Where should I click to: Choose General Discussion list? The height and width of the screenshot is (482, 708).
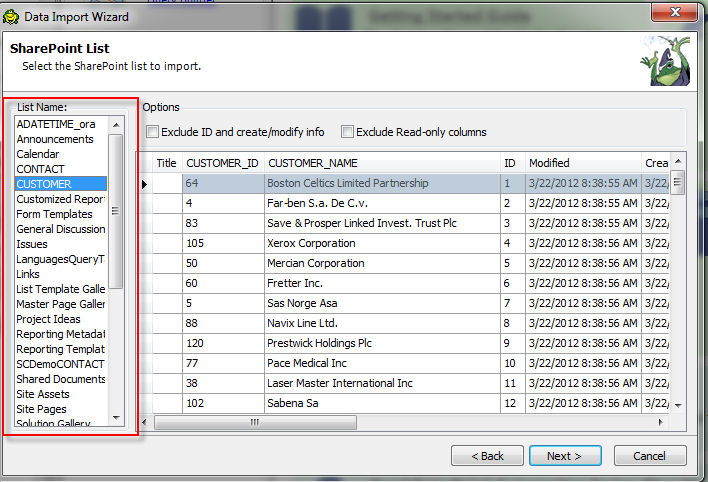tap(61, 229)
